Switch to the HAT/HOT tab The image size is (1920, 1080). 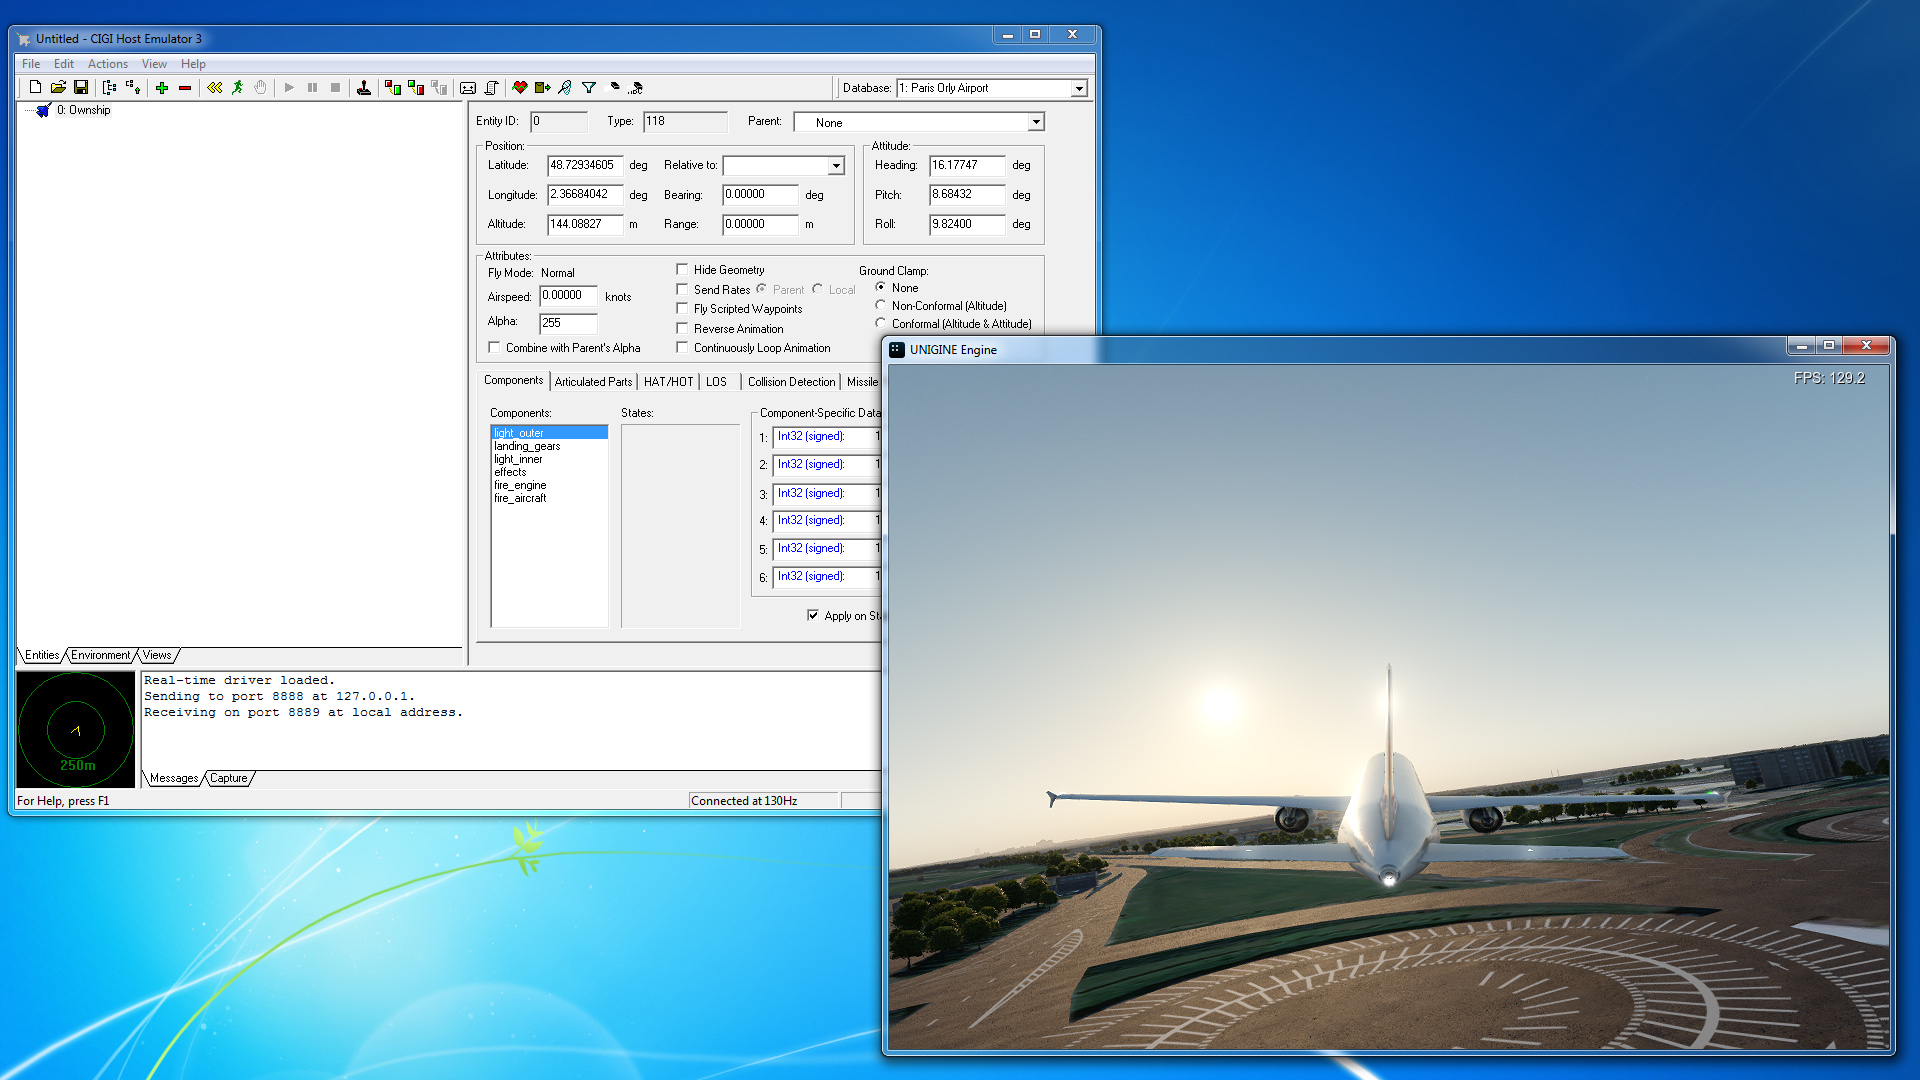pyautogui.click(x=668, y=382)
